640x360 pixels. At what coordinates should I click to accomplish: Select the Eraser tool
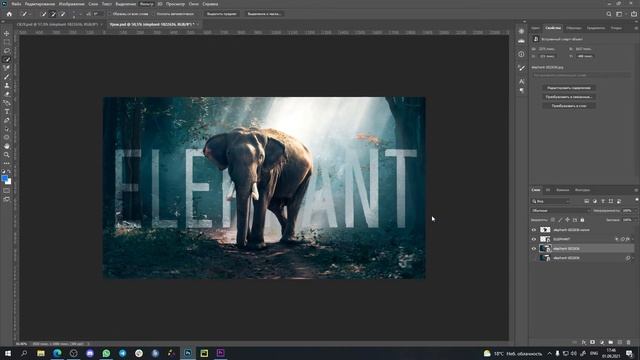(x=7, y=94)
